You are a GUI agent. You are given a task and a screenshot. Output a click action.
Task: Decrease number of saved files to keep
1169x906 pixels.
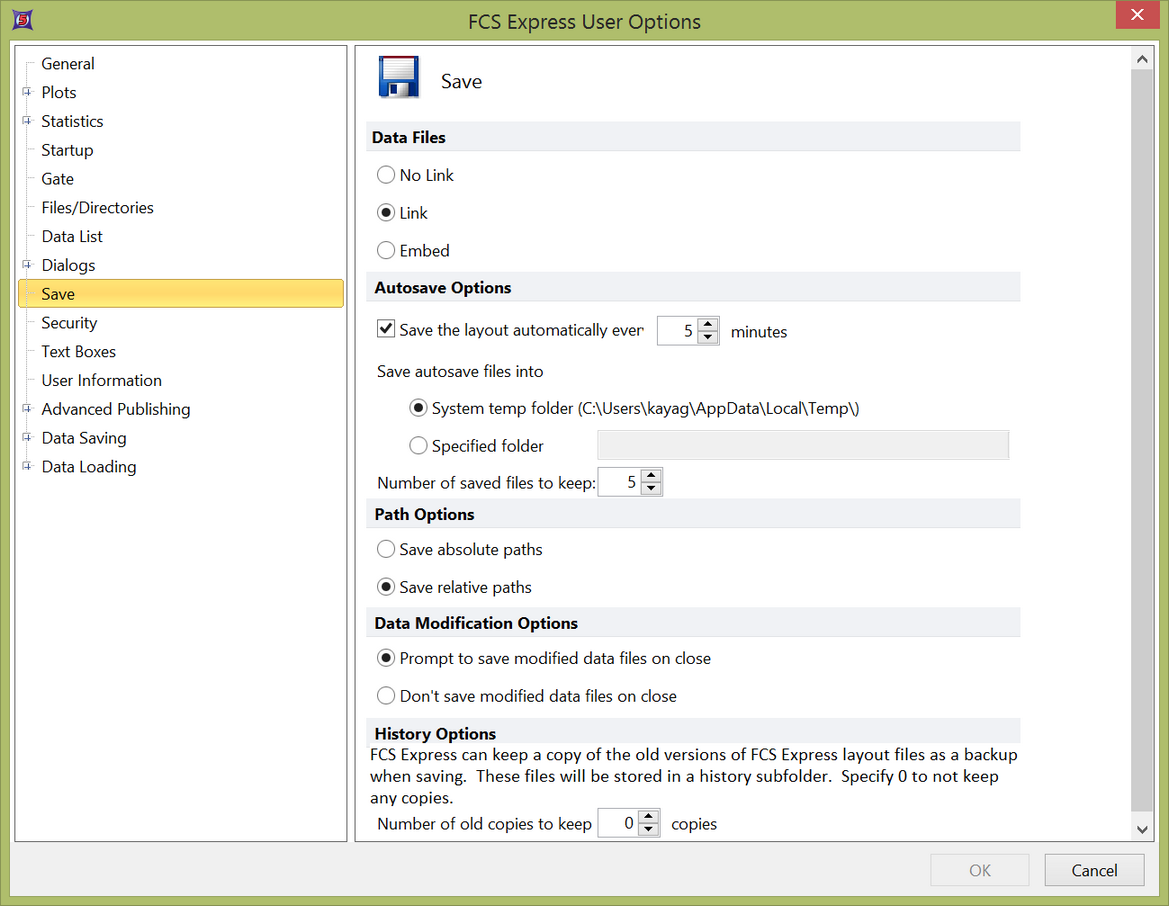[651, 489]
